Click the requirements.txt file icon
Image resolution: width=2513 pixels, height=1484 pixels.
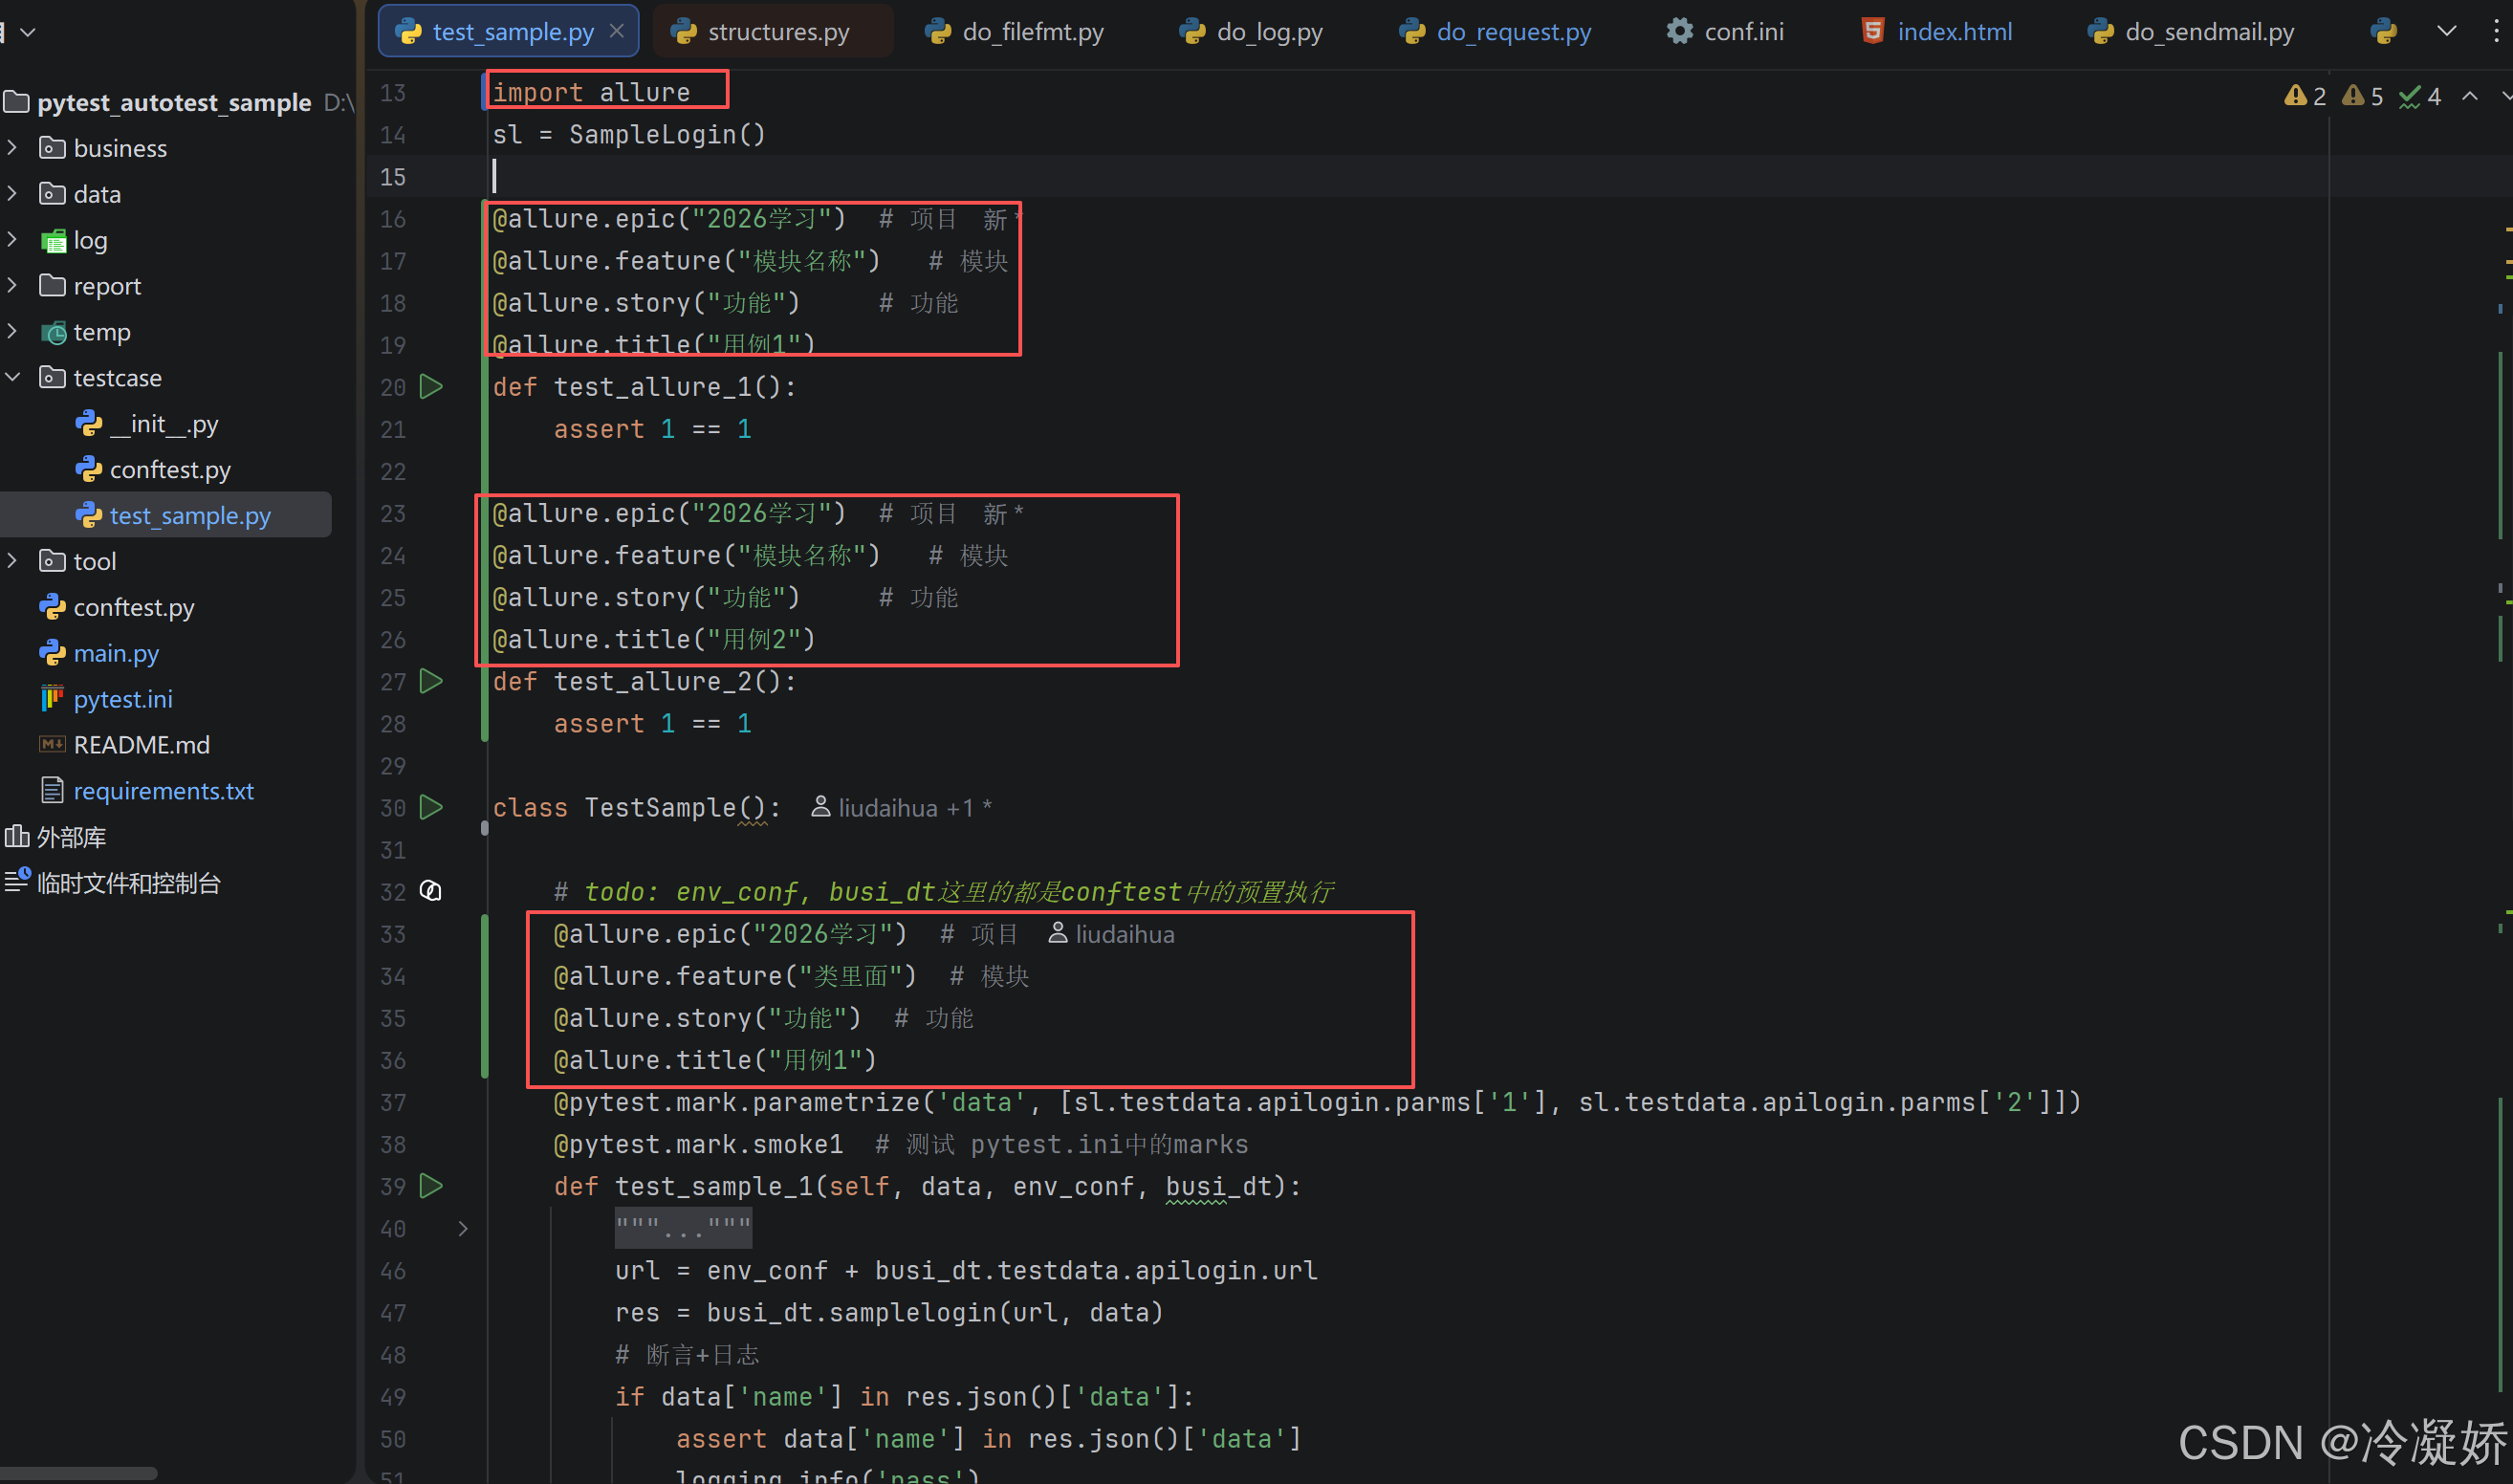52,791
